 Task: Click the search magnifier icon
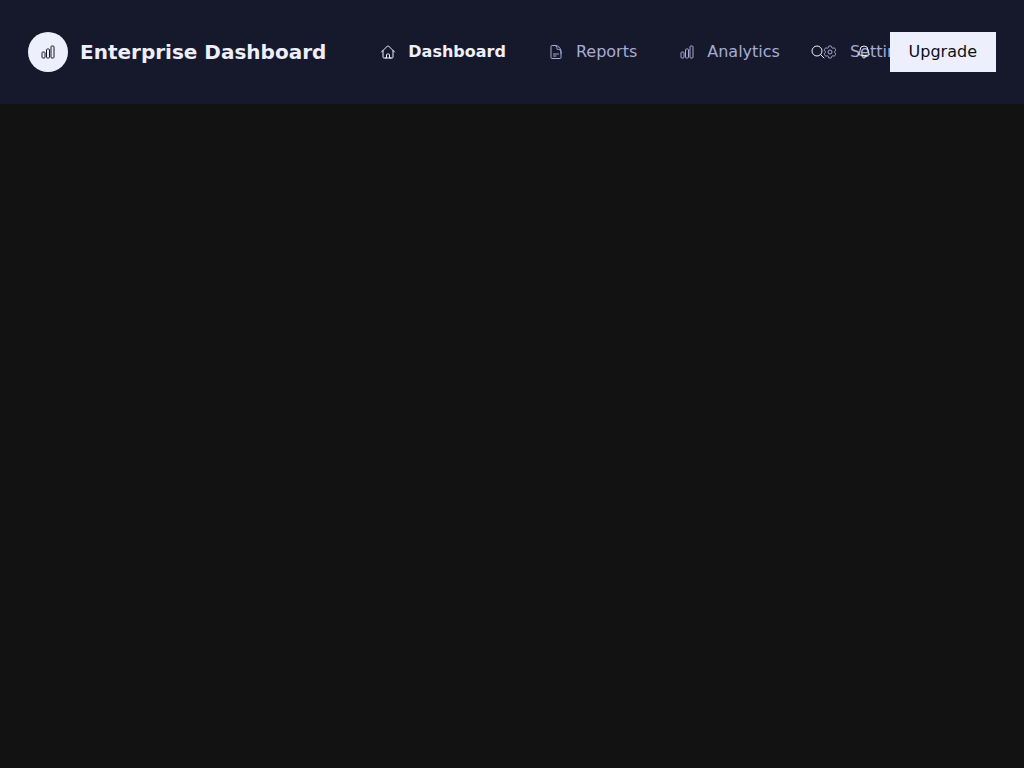point(816,52)
